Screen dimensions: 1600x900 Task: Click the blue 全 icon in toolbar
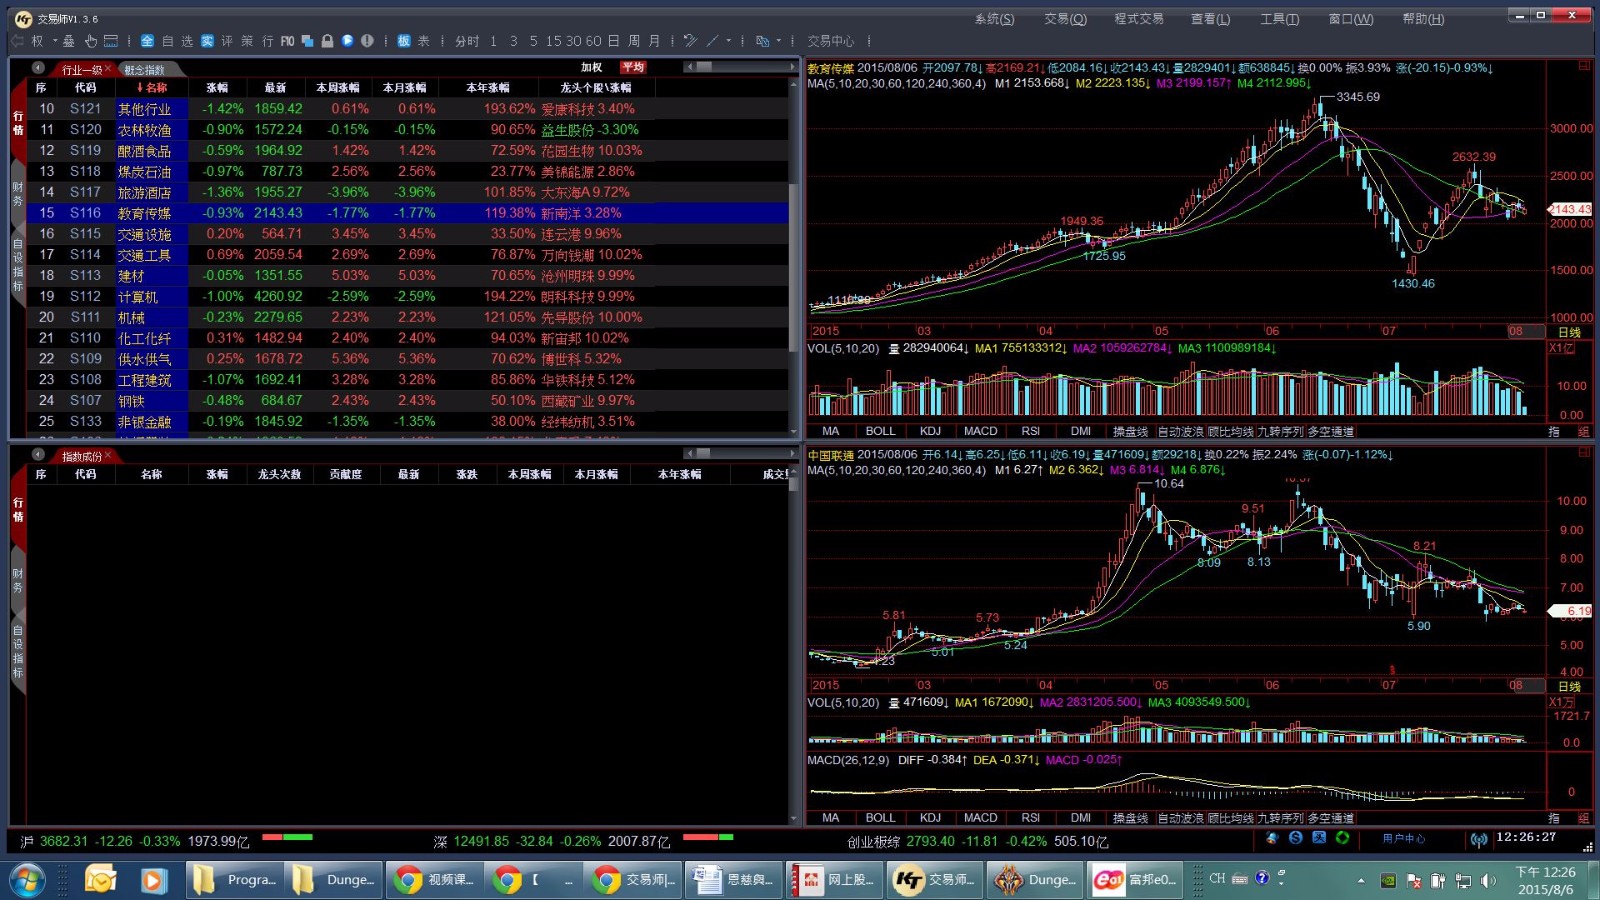pos(147,41)
